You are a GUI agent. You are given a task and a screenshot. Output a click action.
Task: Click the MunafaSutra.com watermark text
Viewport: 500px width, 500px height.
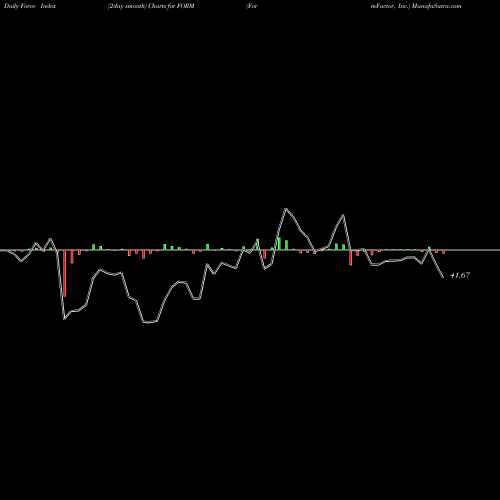point(436,6)
